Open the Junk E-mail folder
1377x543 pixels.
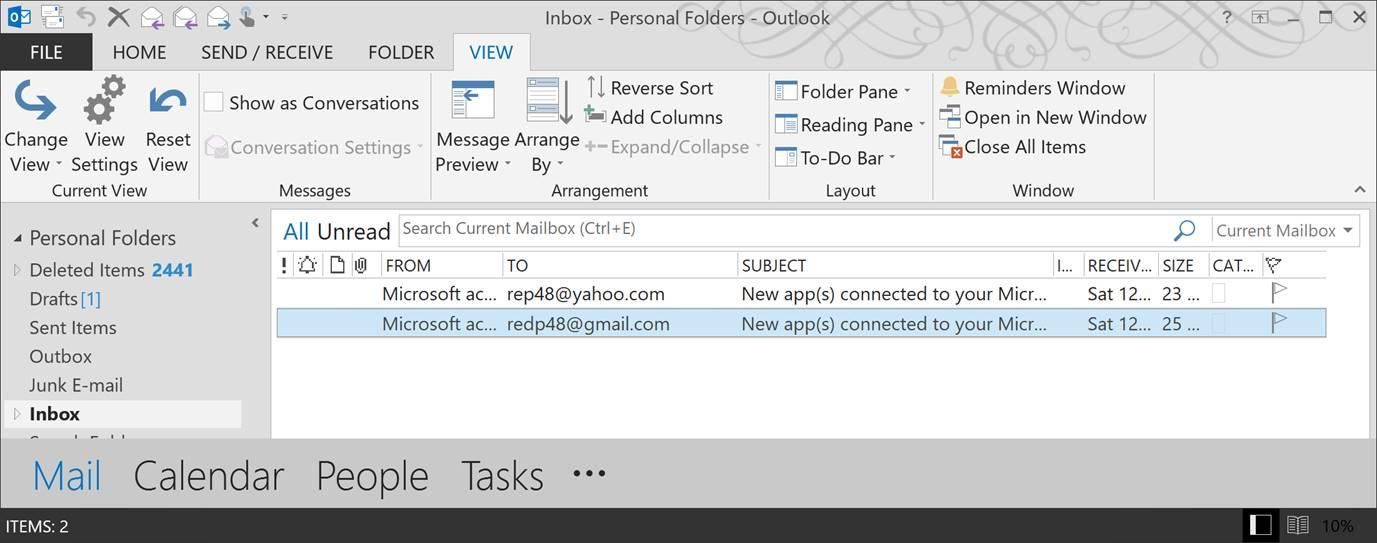76,385
